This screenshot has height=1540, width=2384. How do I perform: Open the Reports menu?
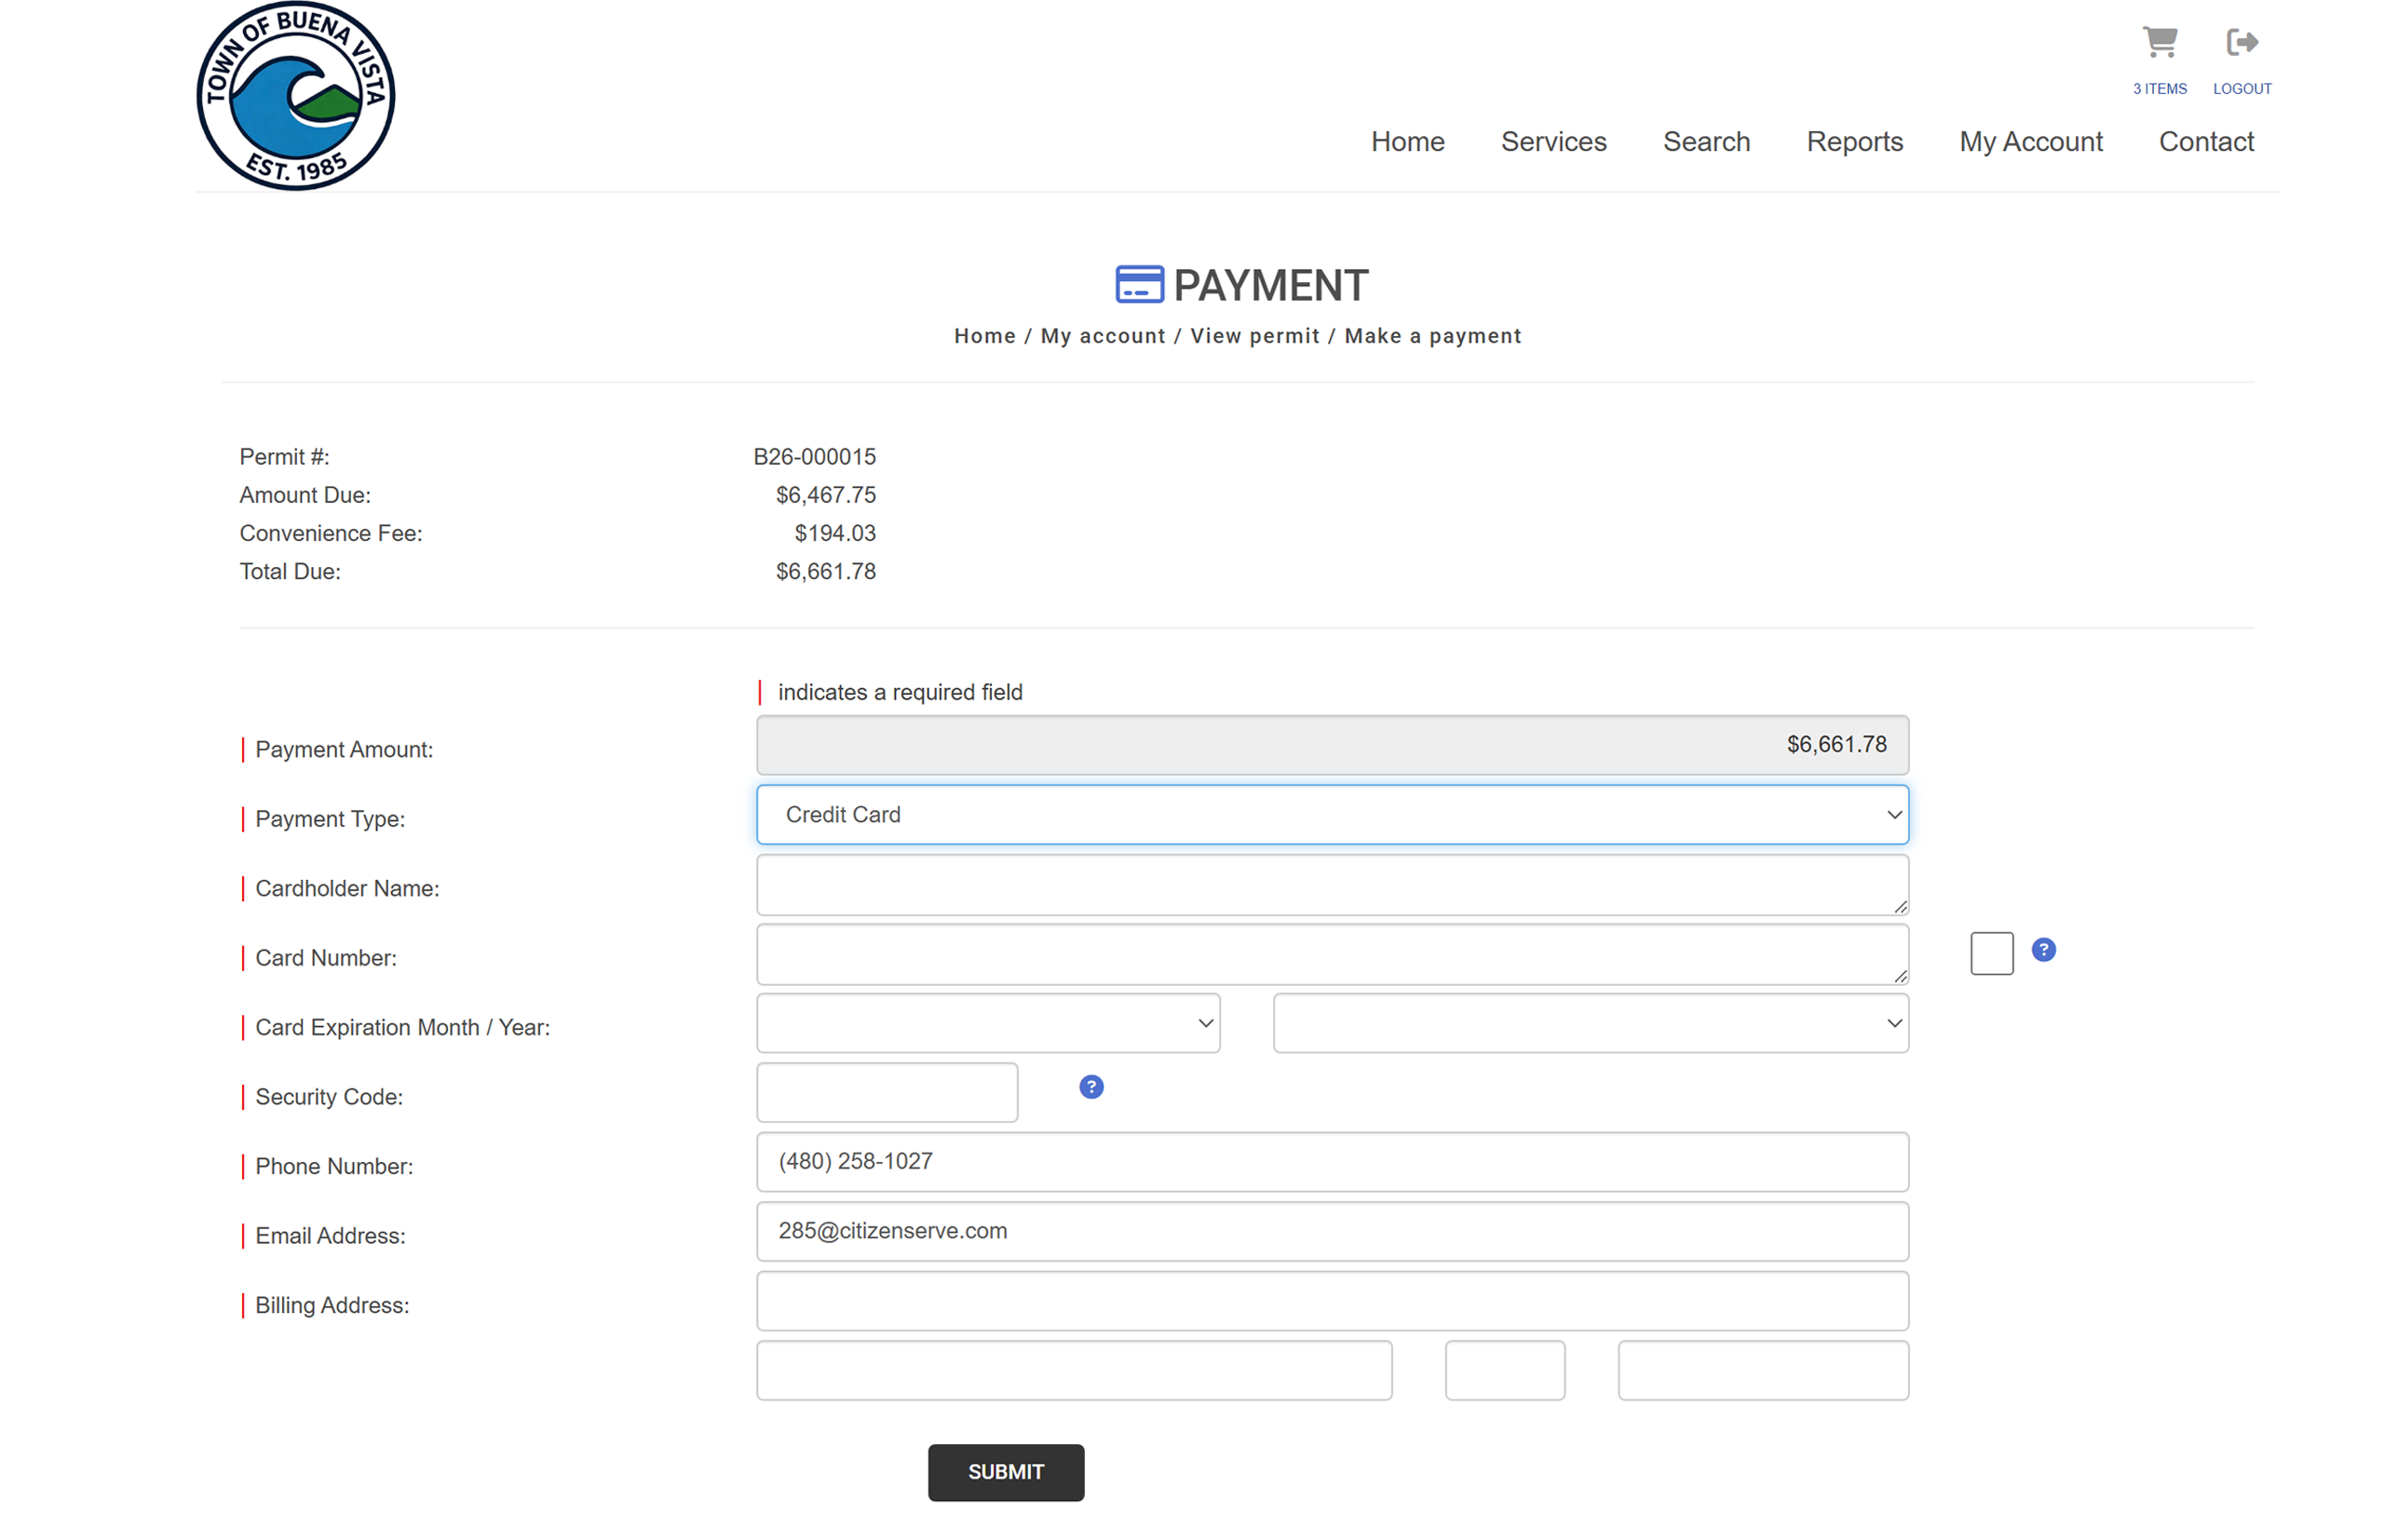tap(1854, 141)
